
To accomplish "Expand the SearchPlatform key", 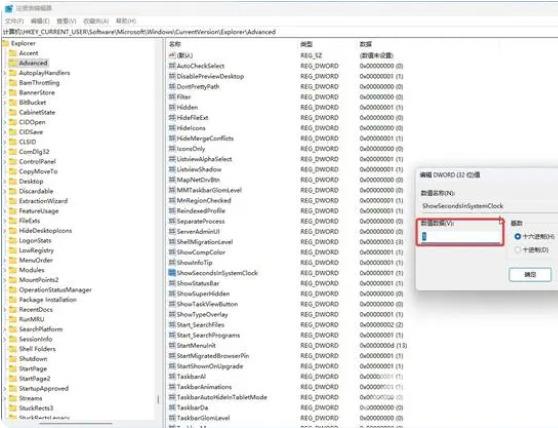I will coord(5,329).
